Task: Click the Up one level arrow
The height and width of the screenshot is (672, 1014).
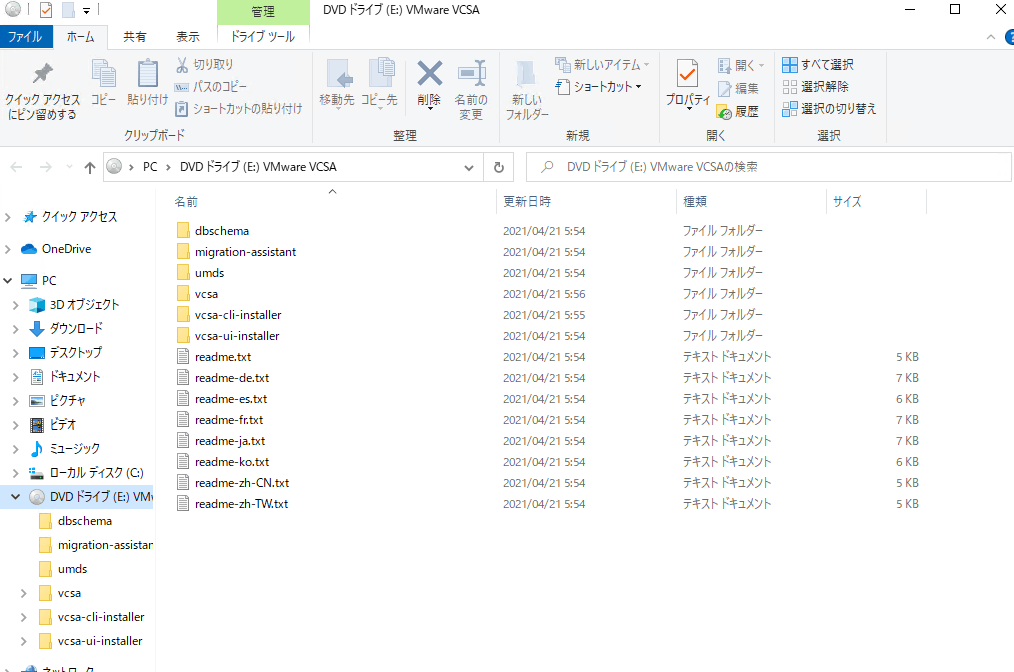Action: [x=89, y=168]
